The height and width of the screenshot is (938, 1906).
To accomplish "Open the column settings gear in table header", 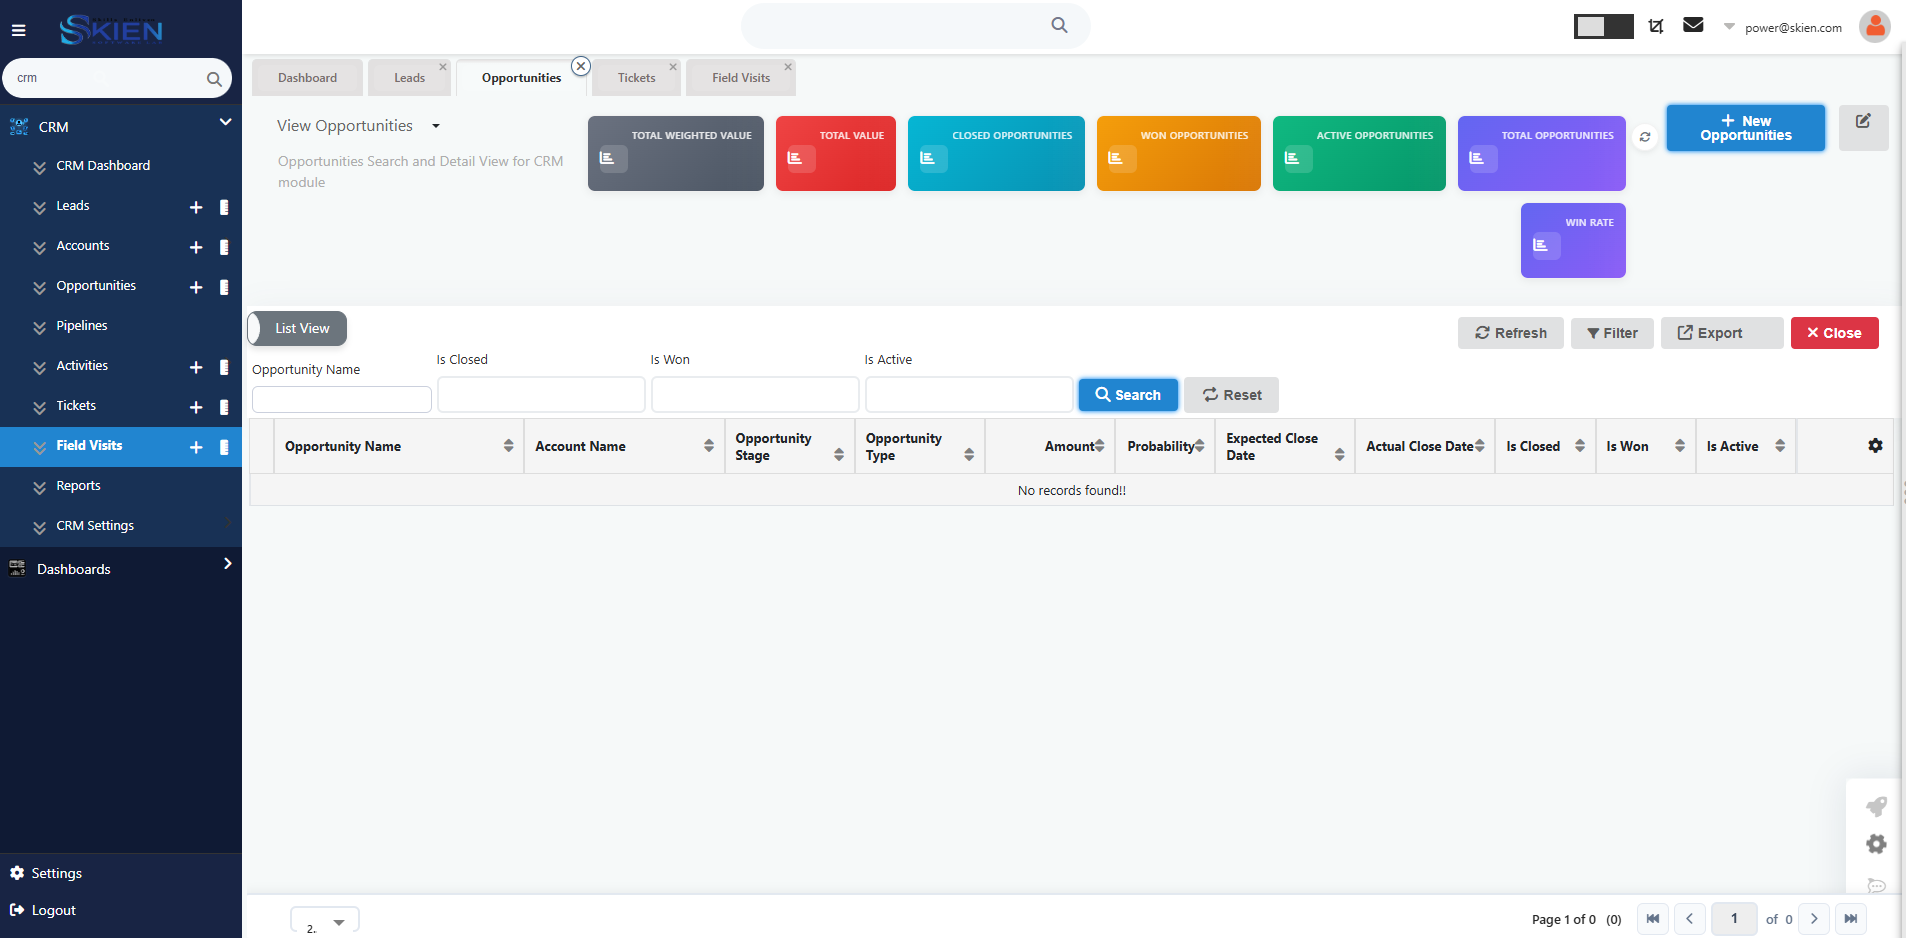I will pos(1875,445).
